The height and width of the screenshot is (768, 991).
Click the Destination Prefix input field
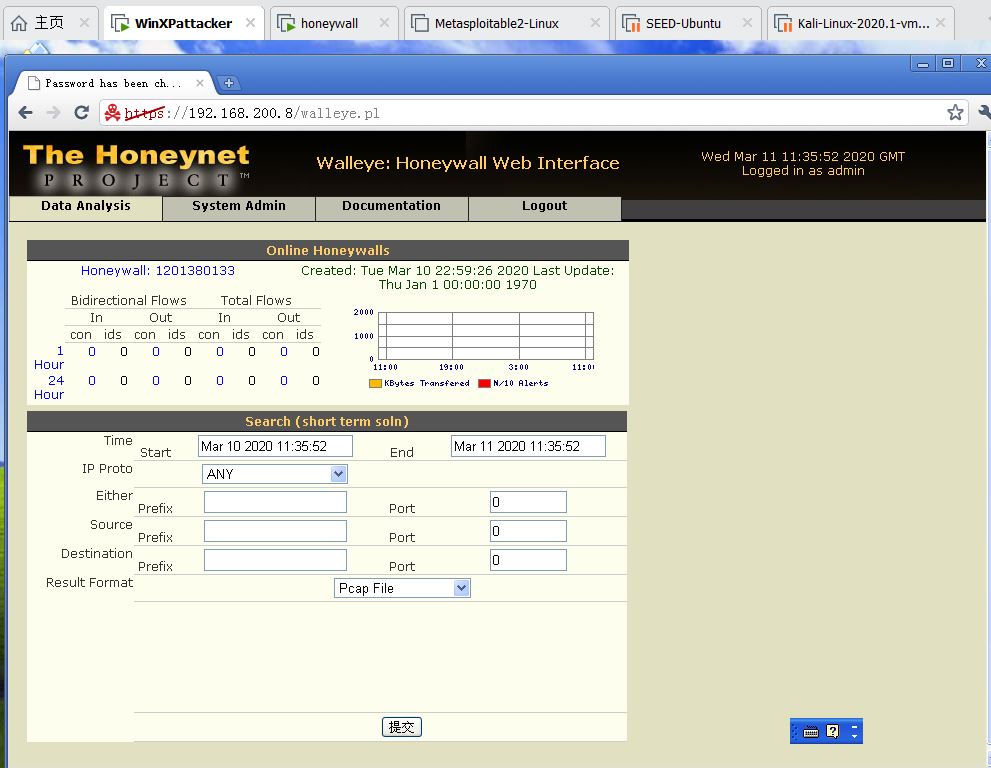click(275, 560)
